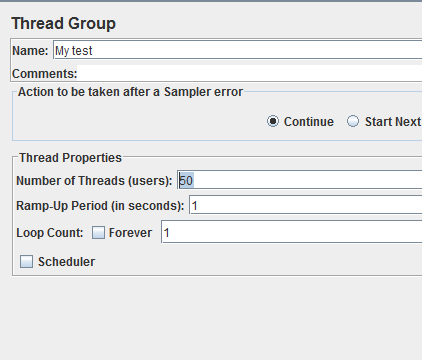This screenshot has height=360, width=422.
Task: Click the Ramp-Up Period (in seconds) label
Action: 100,206
